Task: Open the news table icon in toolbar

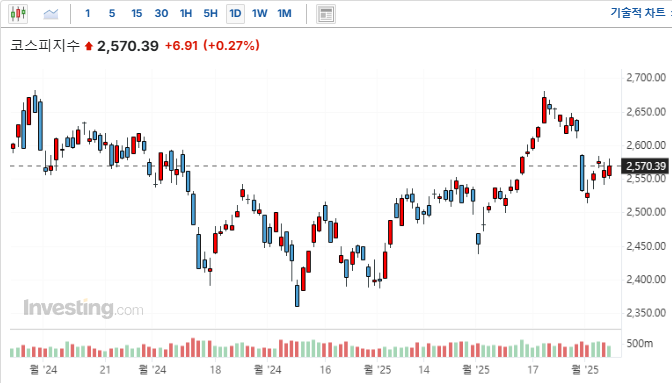Action: point(326,14)
